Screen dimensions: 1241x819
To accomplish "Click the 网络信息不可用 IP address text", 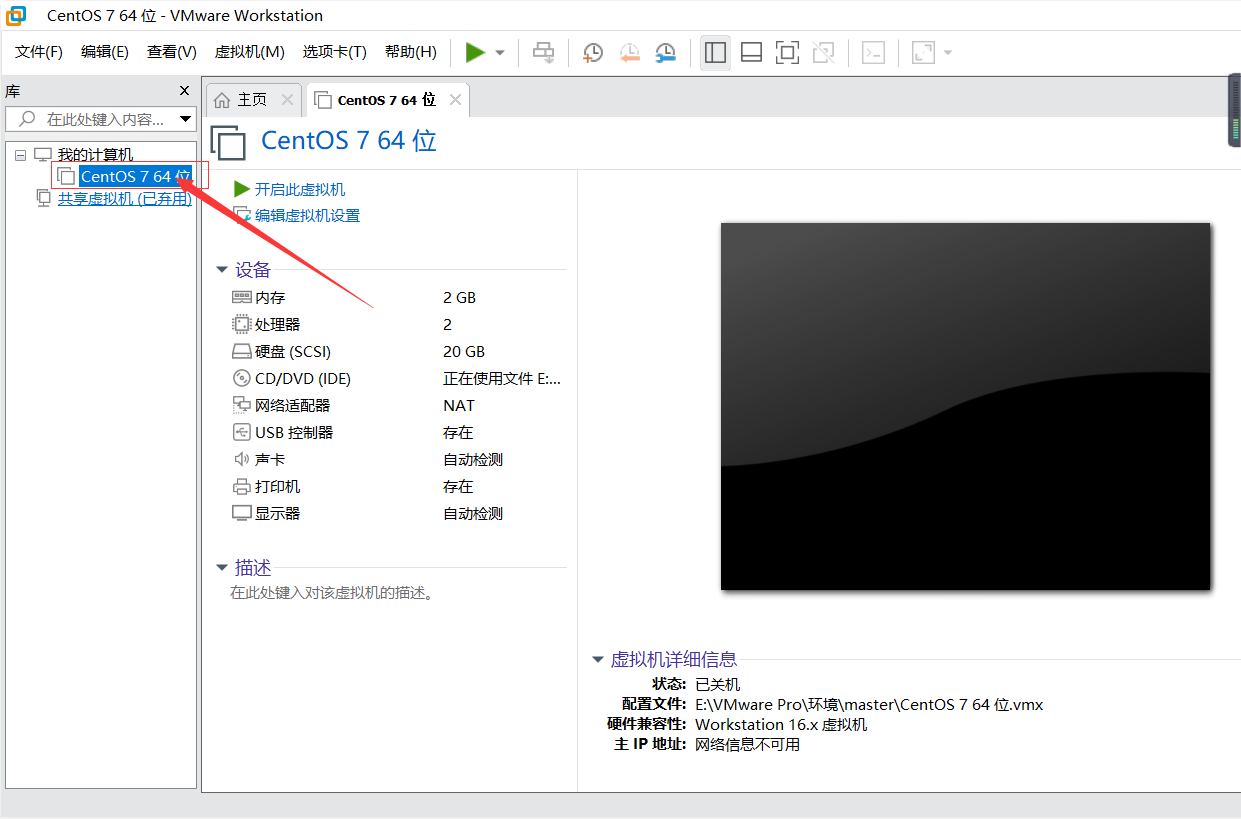I will 747,744.
